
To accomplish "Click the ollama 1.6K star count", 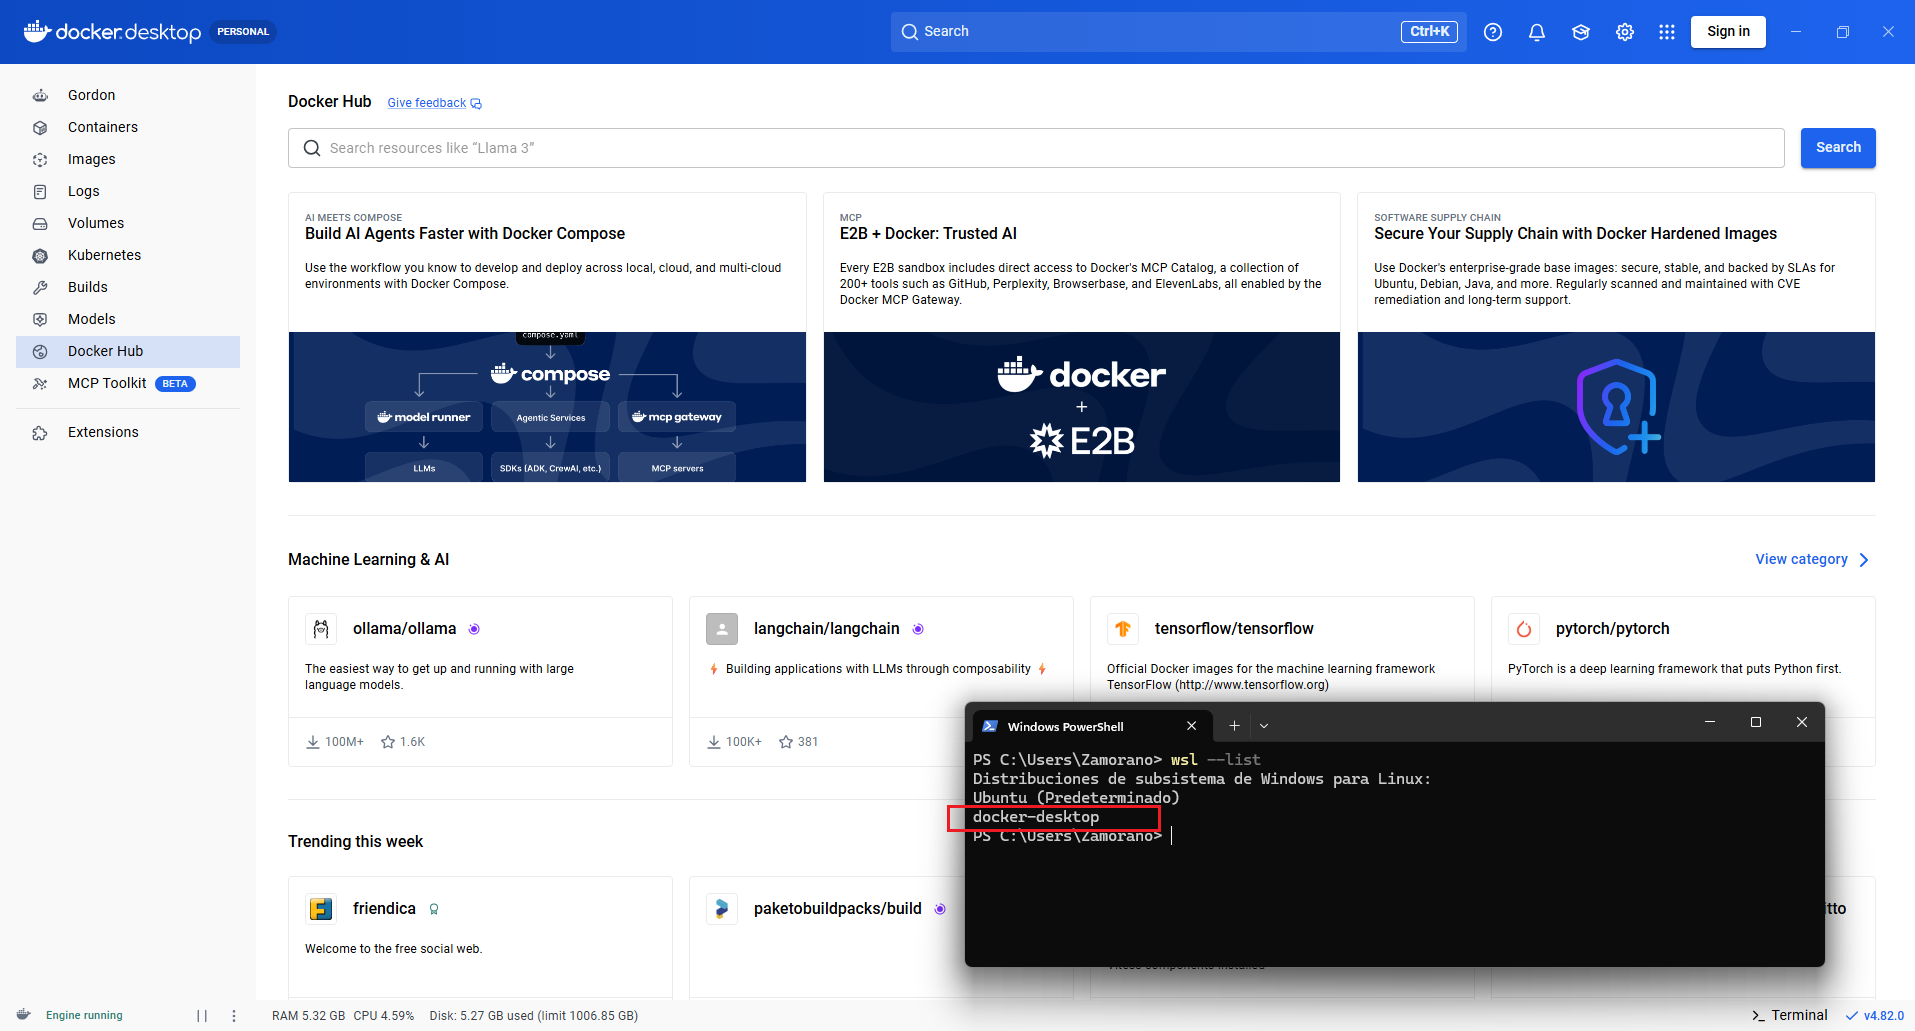I will tap(403, 742).
